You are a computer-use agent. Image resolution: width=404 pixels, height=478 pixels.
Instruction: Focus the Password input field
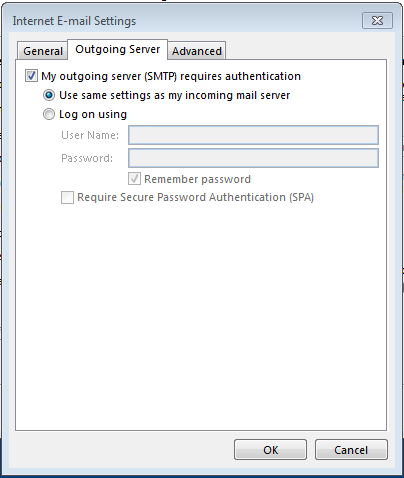253,158
